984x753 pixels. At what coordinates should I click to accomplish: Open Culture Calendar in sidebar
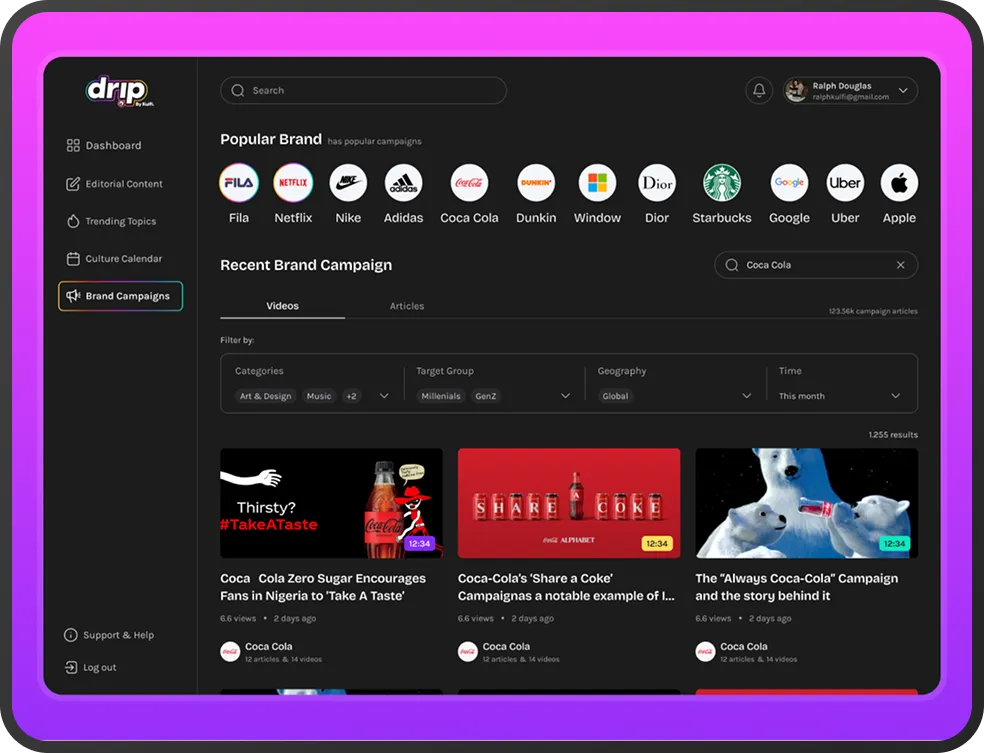pyautogui.click(x=114, y=259)
